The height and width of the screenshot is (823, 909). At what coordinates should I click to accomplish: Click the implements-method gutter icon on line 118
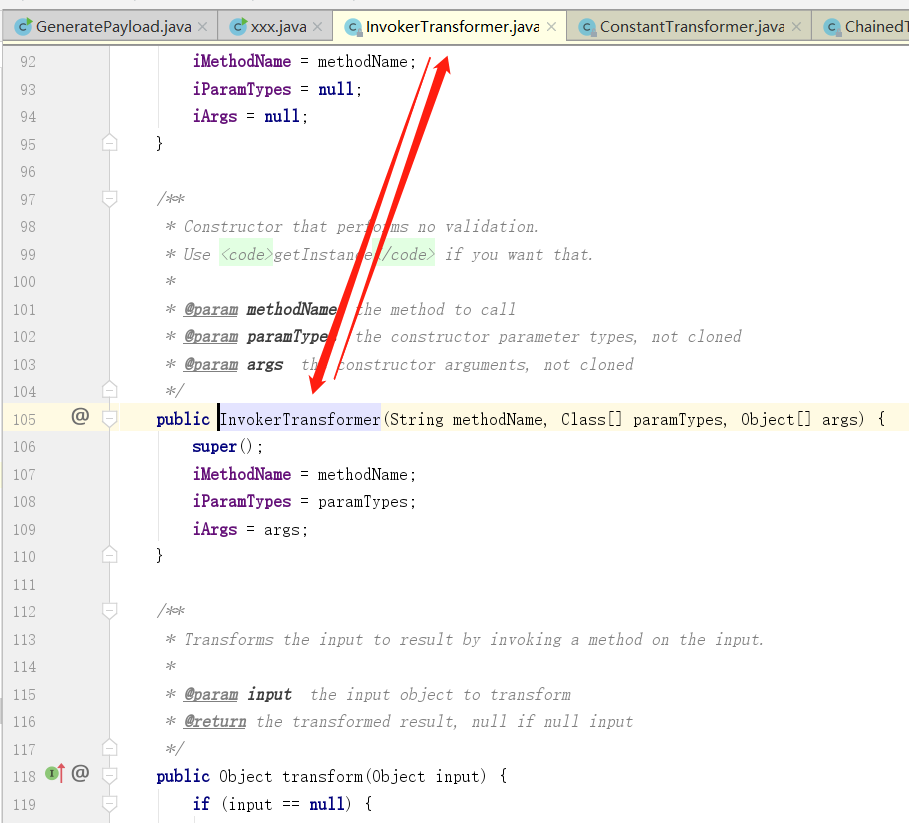point(55,773)
